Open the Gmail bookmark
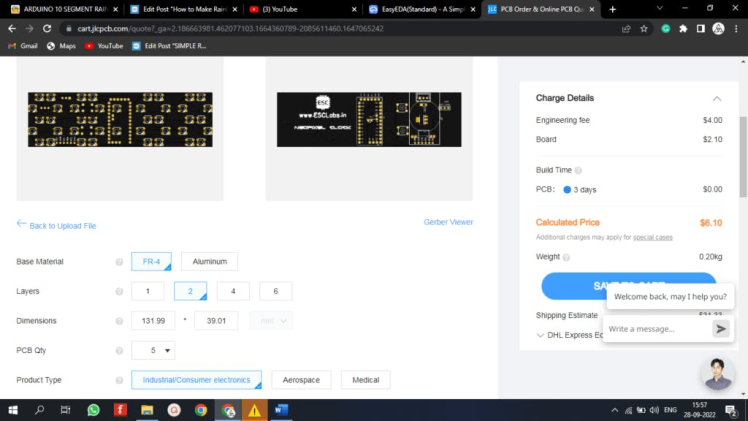748x421 pixels. pos(23,46)
